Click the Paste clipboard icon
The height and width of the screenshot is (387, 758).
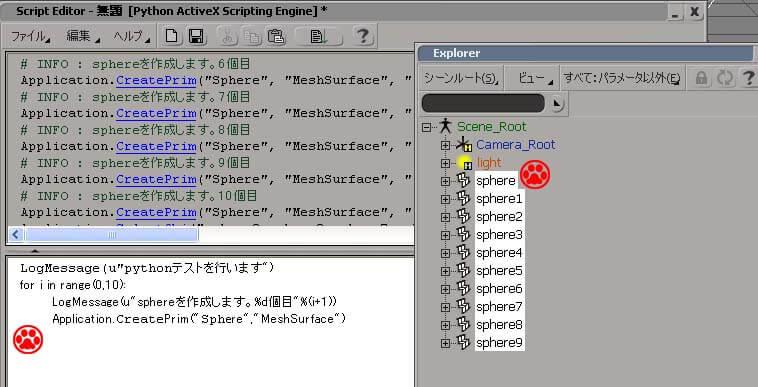pos(276,37)
